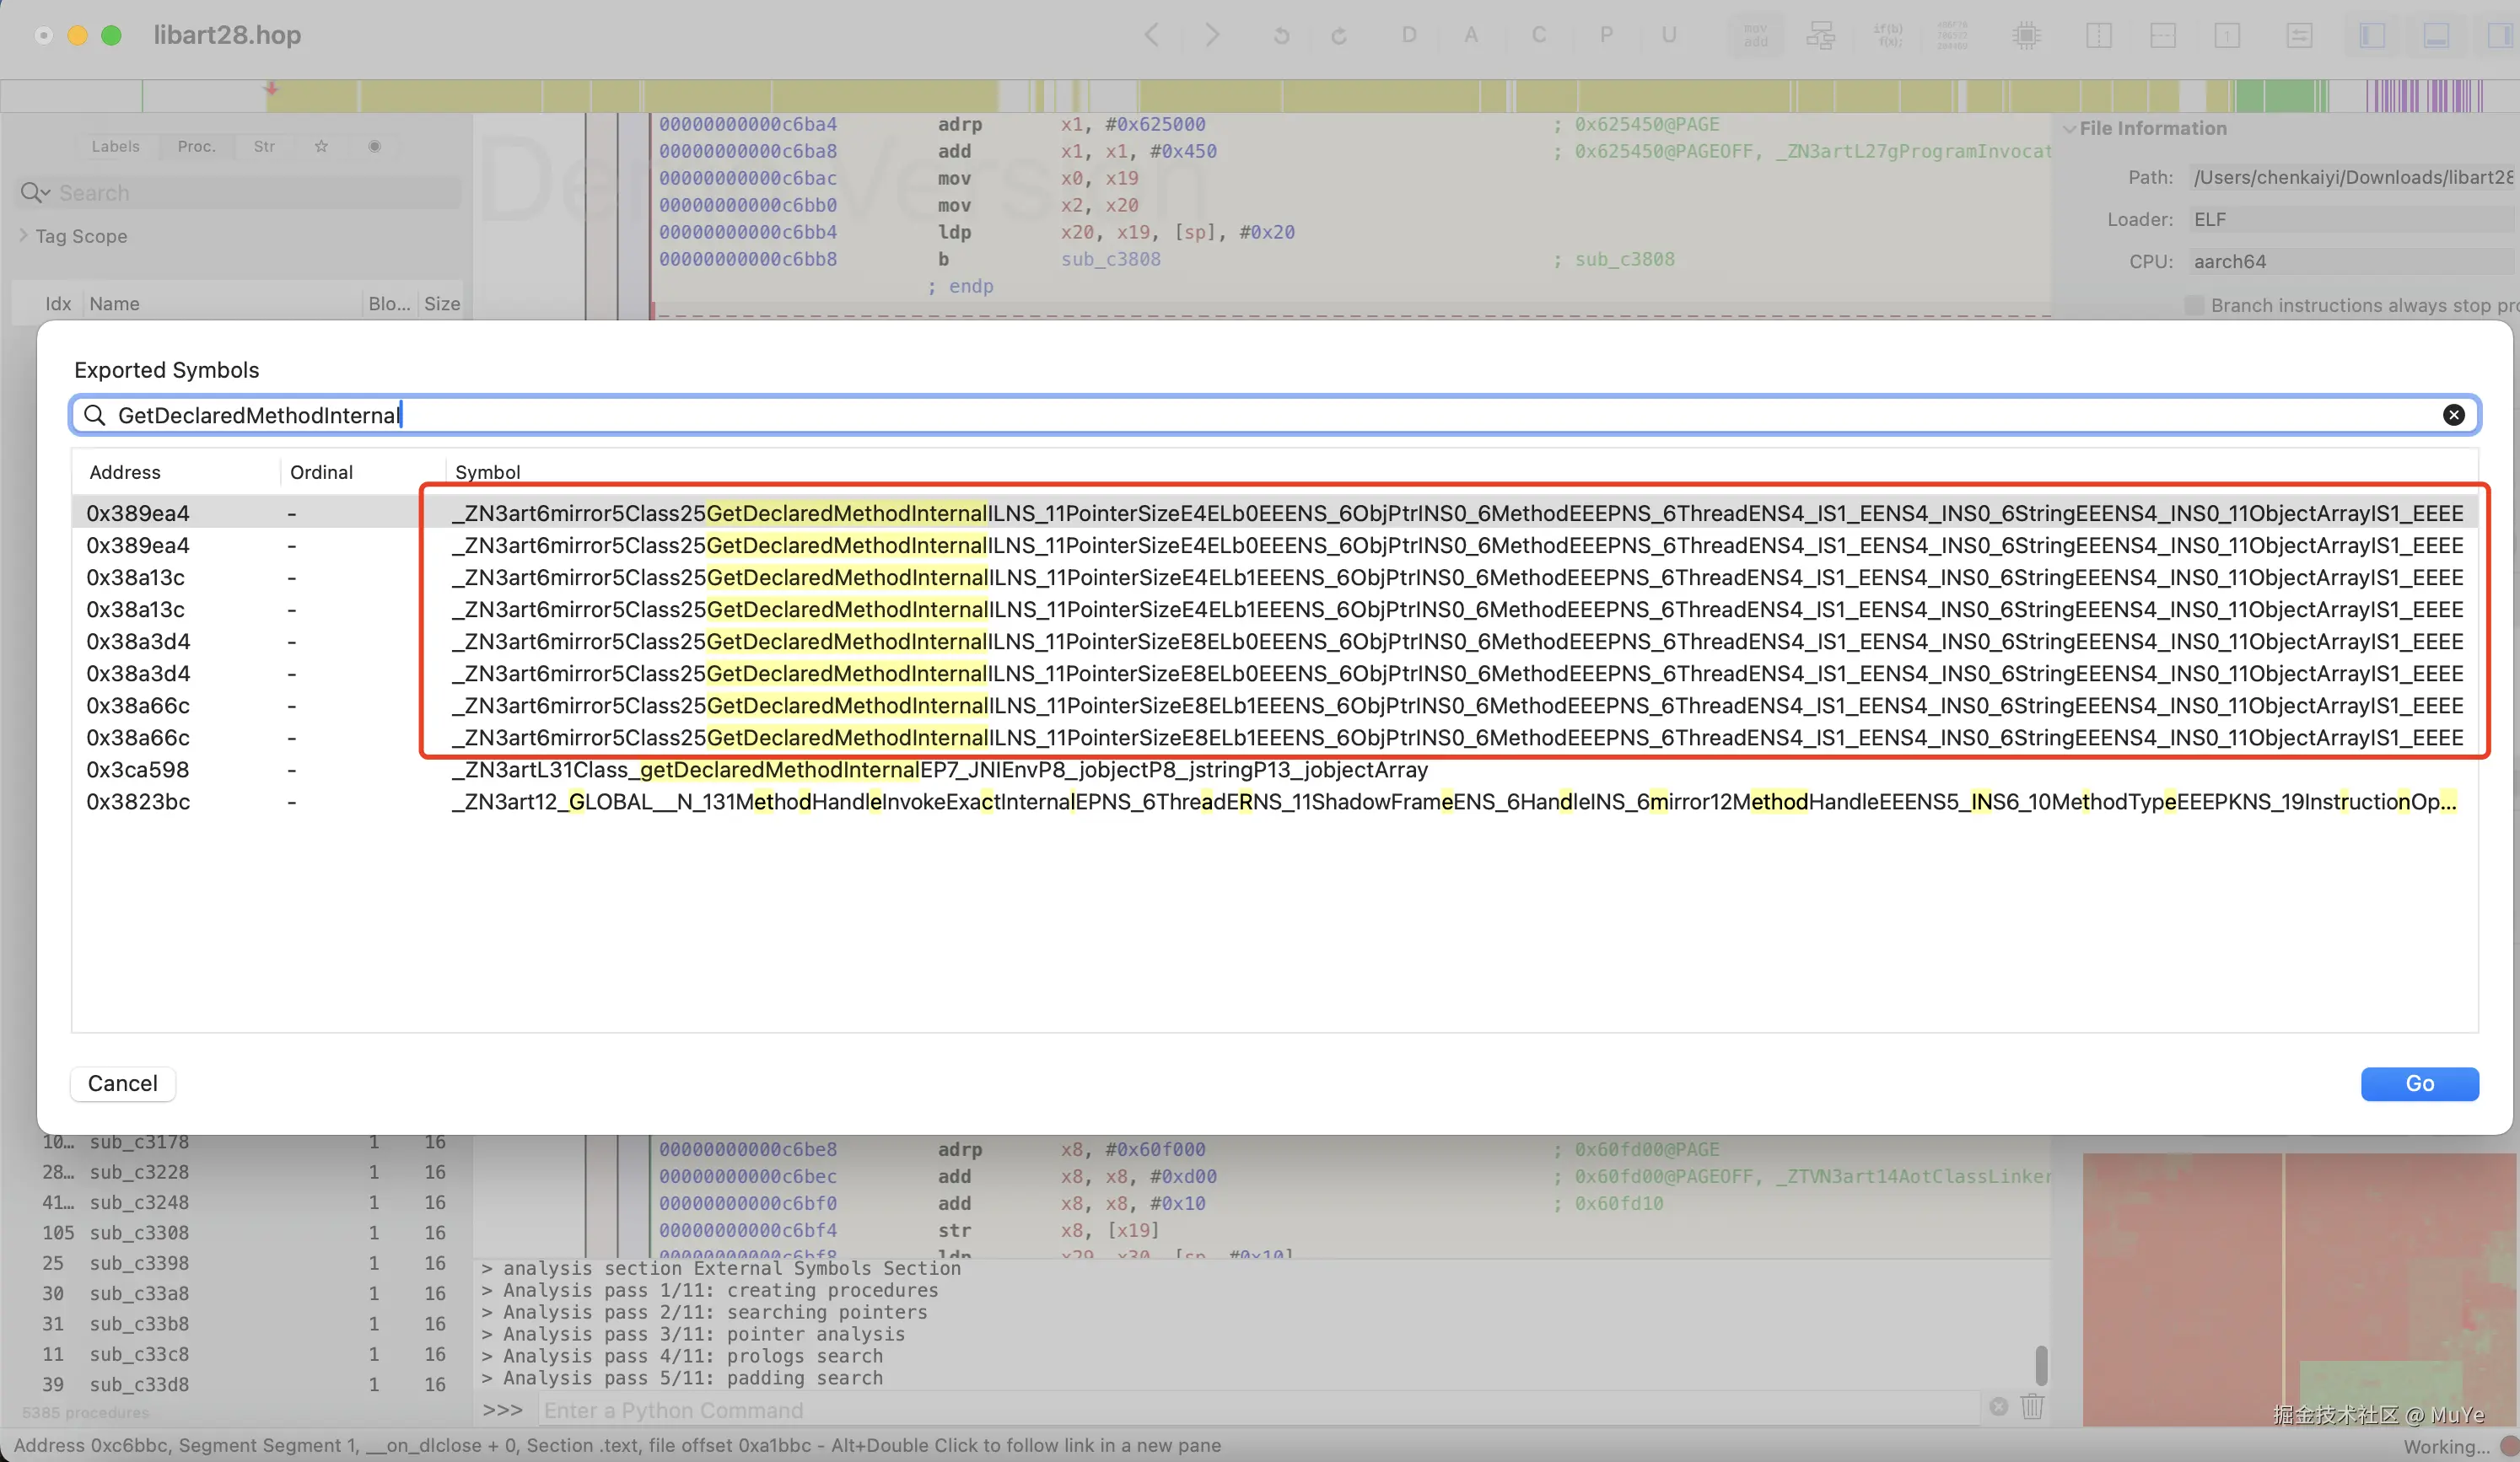The image size is (2520, 1462).
Task: Click the CPU chip toolbar icon
Action: (x=2026, y=36)
